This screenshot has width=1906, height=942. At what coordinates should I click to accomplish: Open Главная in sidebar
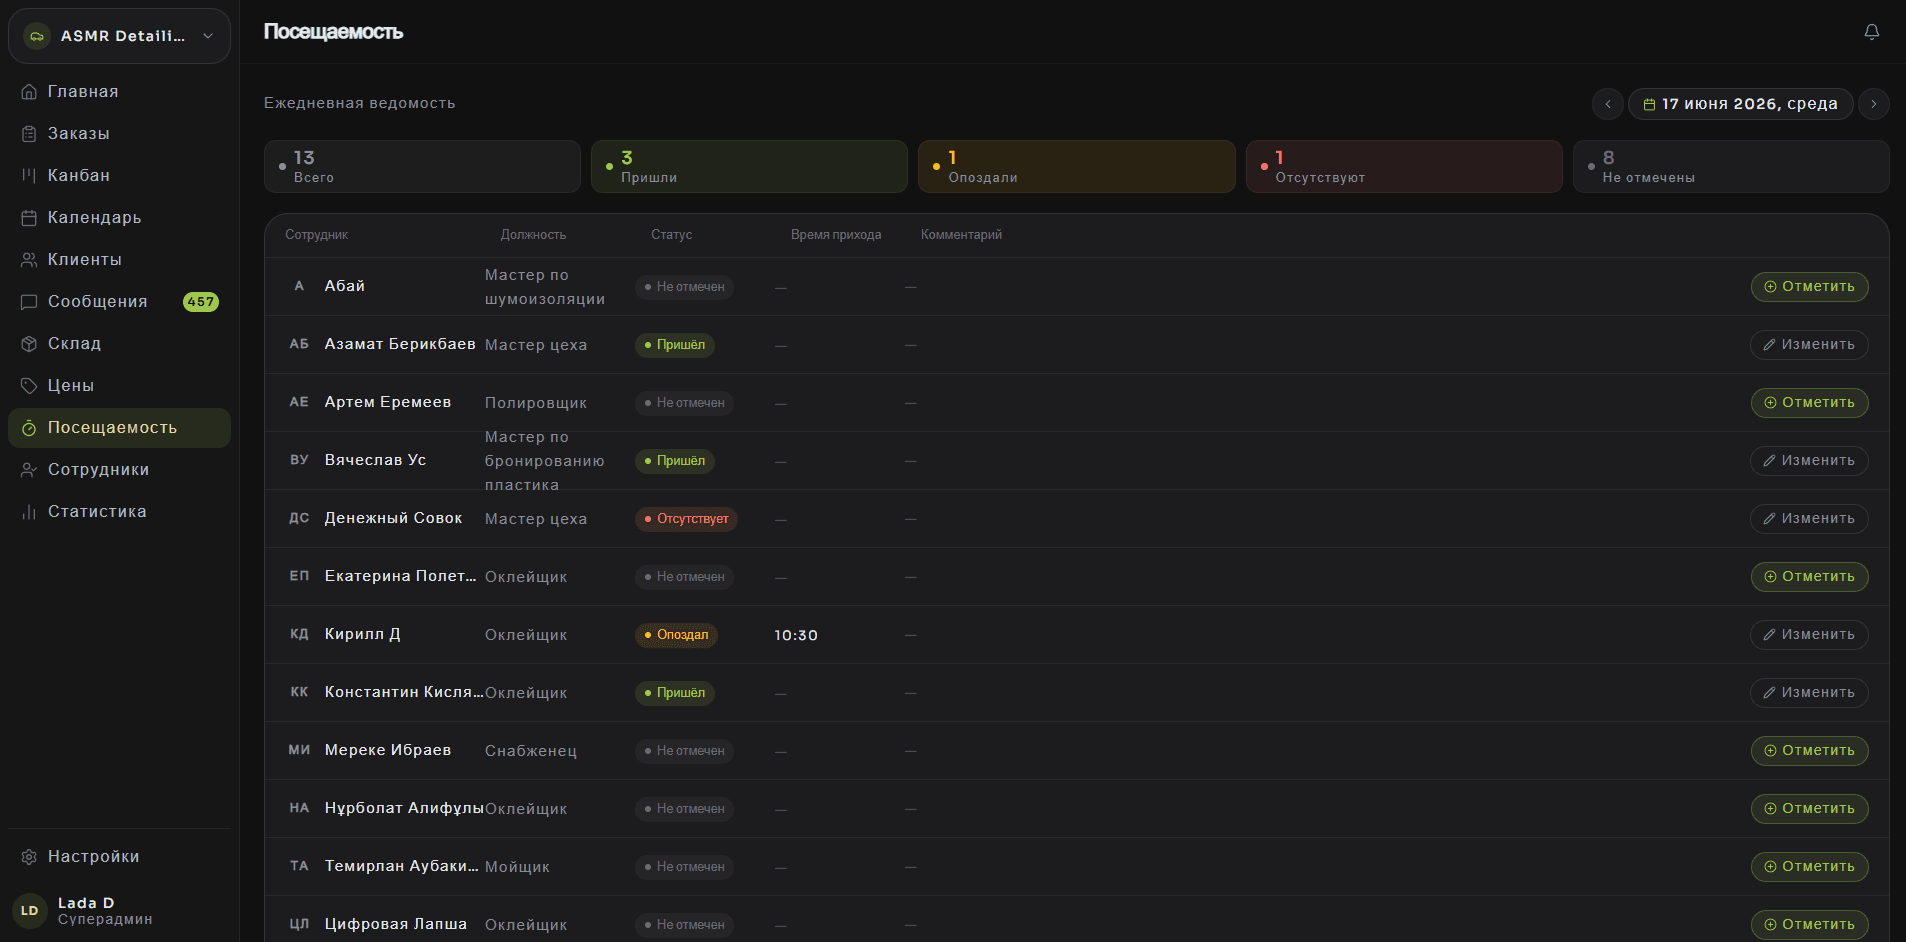(119, 92)
